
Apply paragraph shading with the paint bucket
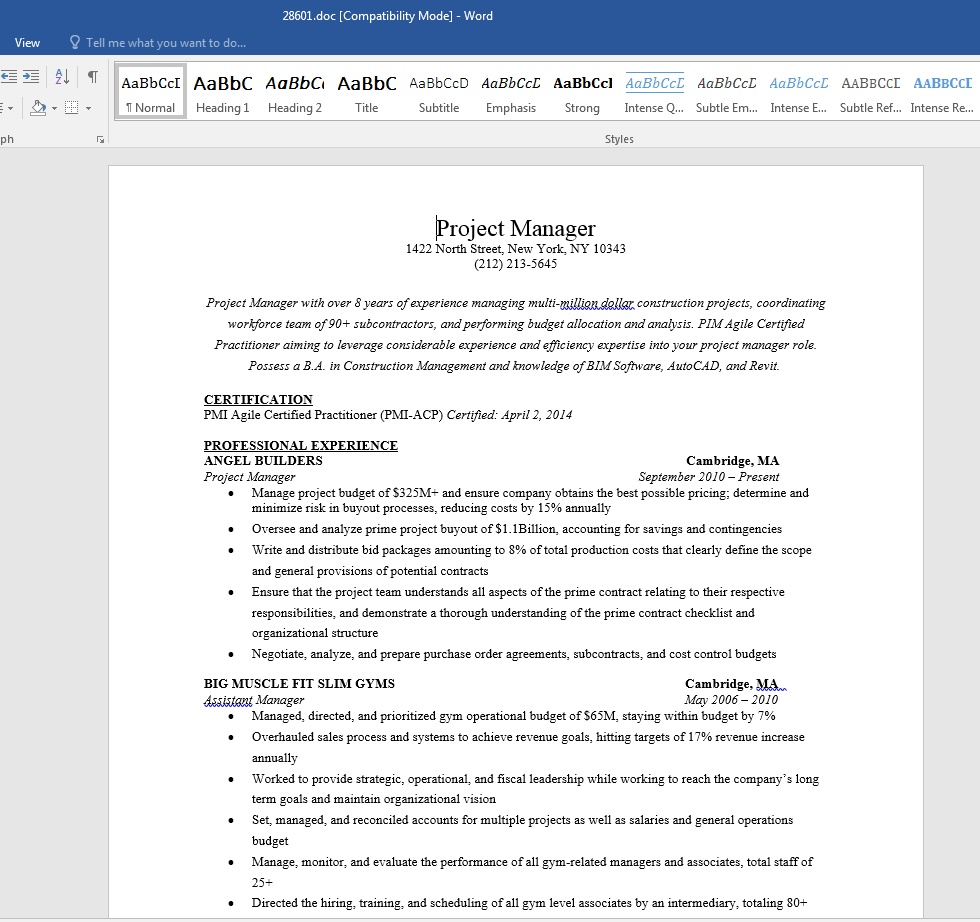point(38,108)
